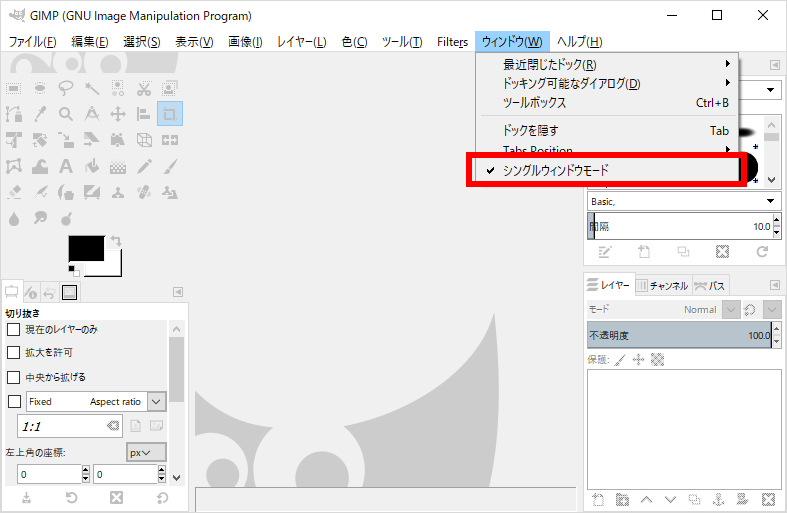Select the Scissors Select tool
787x513 pixels.
point(144,89)
